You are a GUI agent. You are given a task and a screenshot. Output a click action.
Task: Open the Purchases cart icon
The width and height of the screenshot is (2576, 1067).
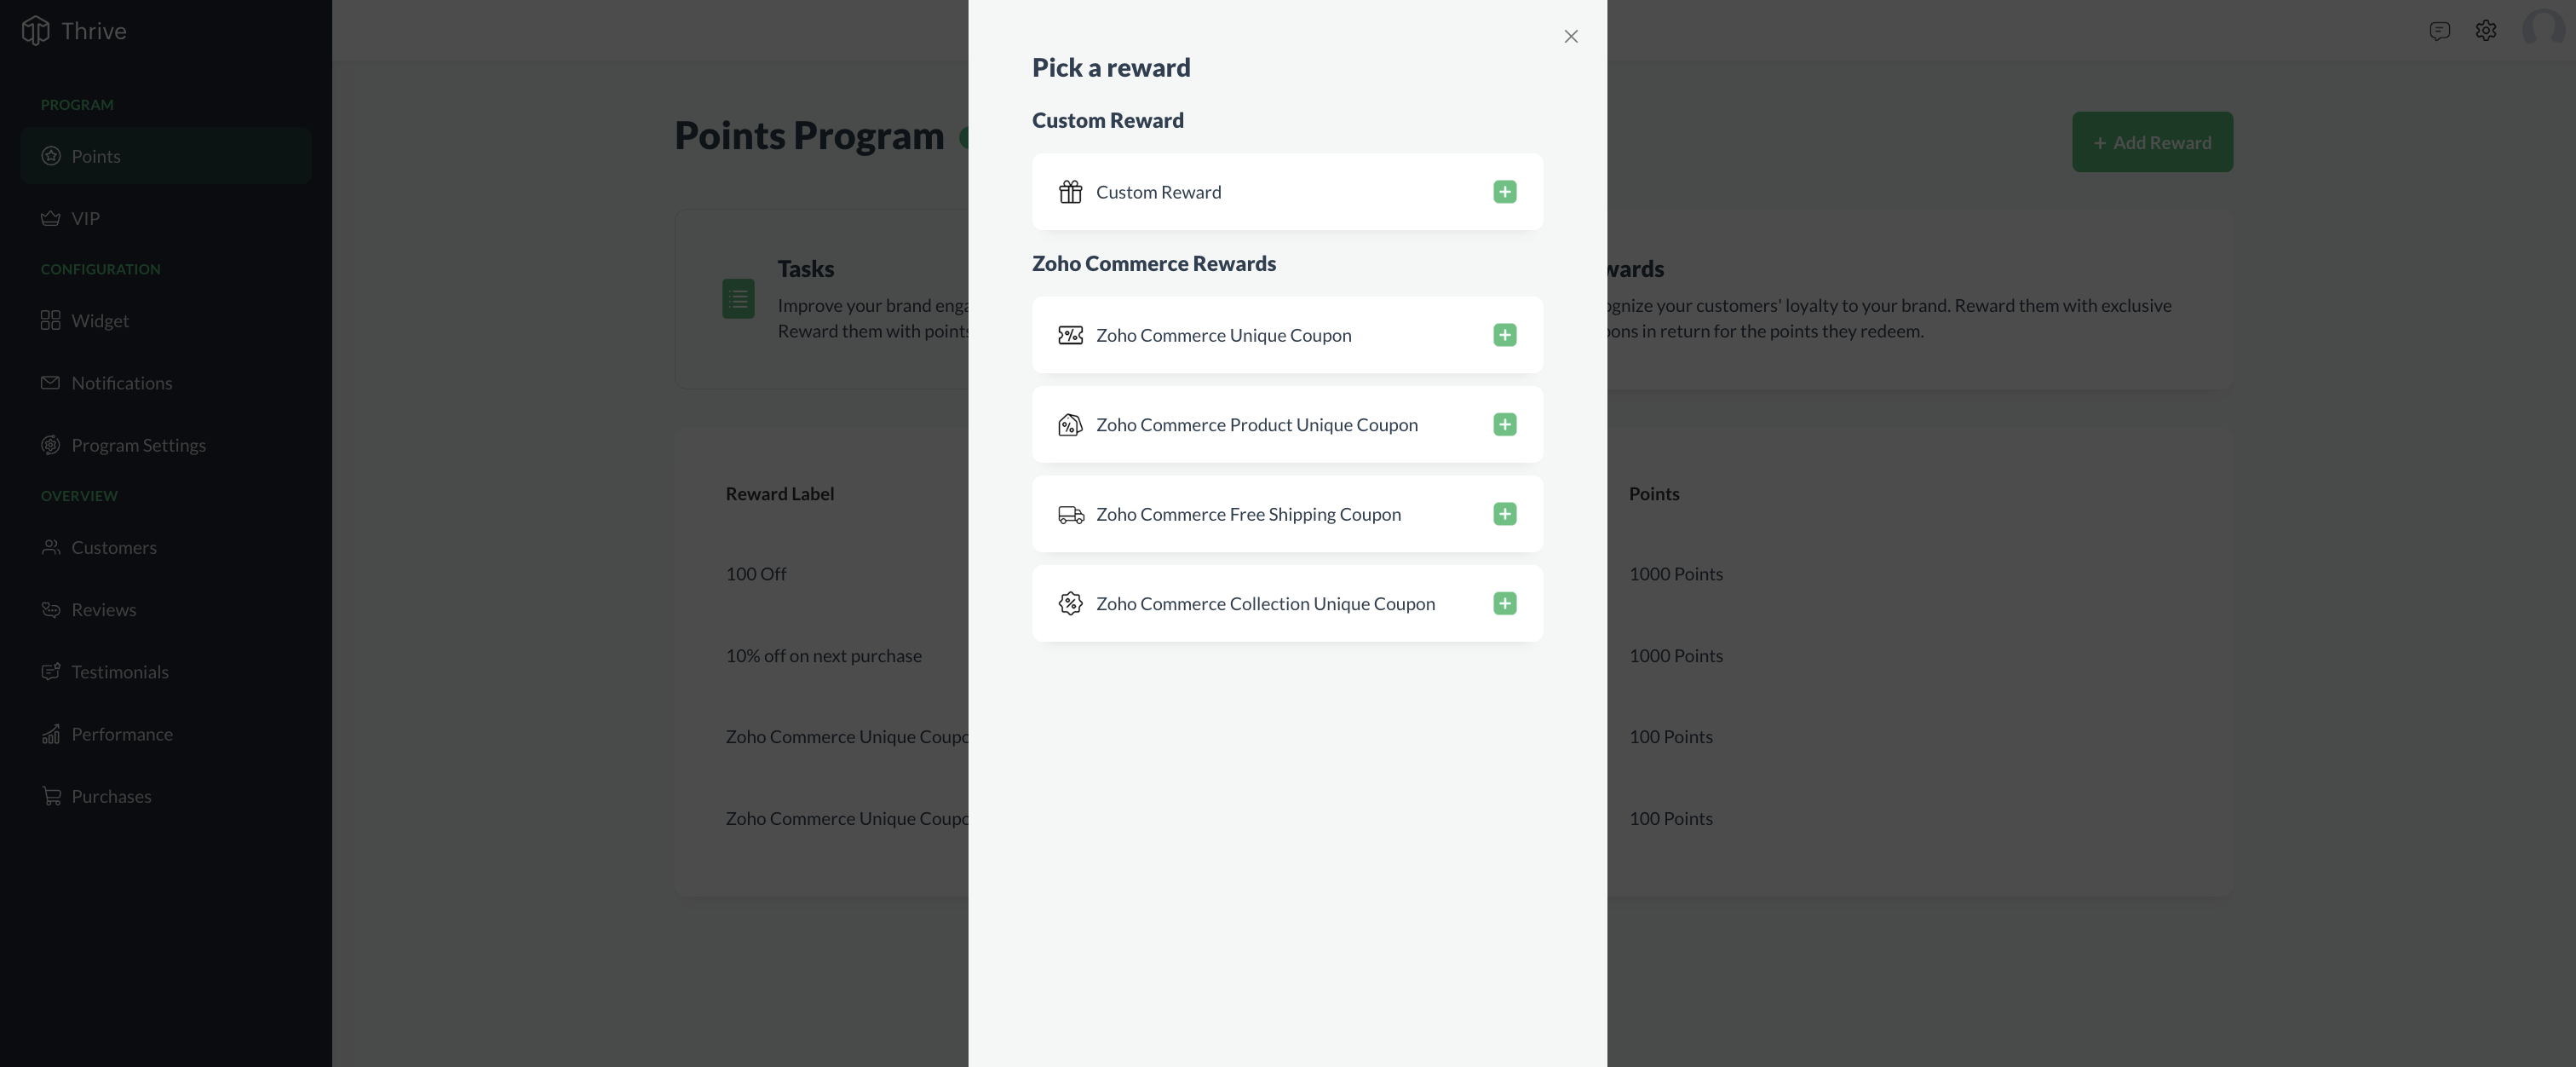coord(51,796)
